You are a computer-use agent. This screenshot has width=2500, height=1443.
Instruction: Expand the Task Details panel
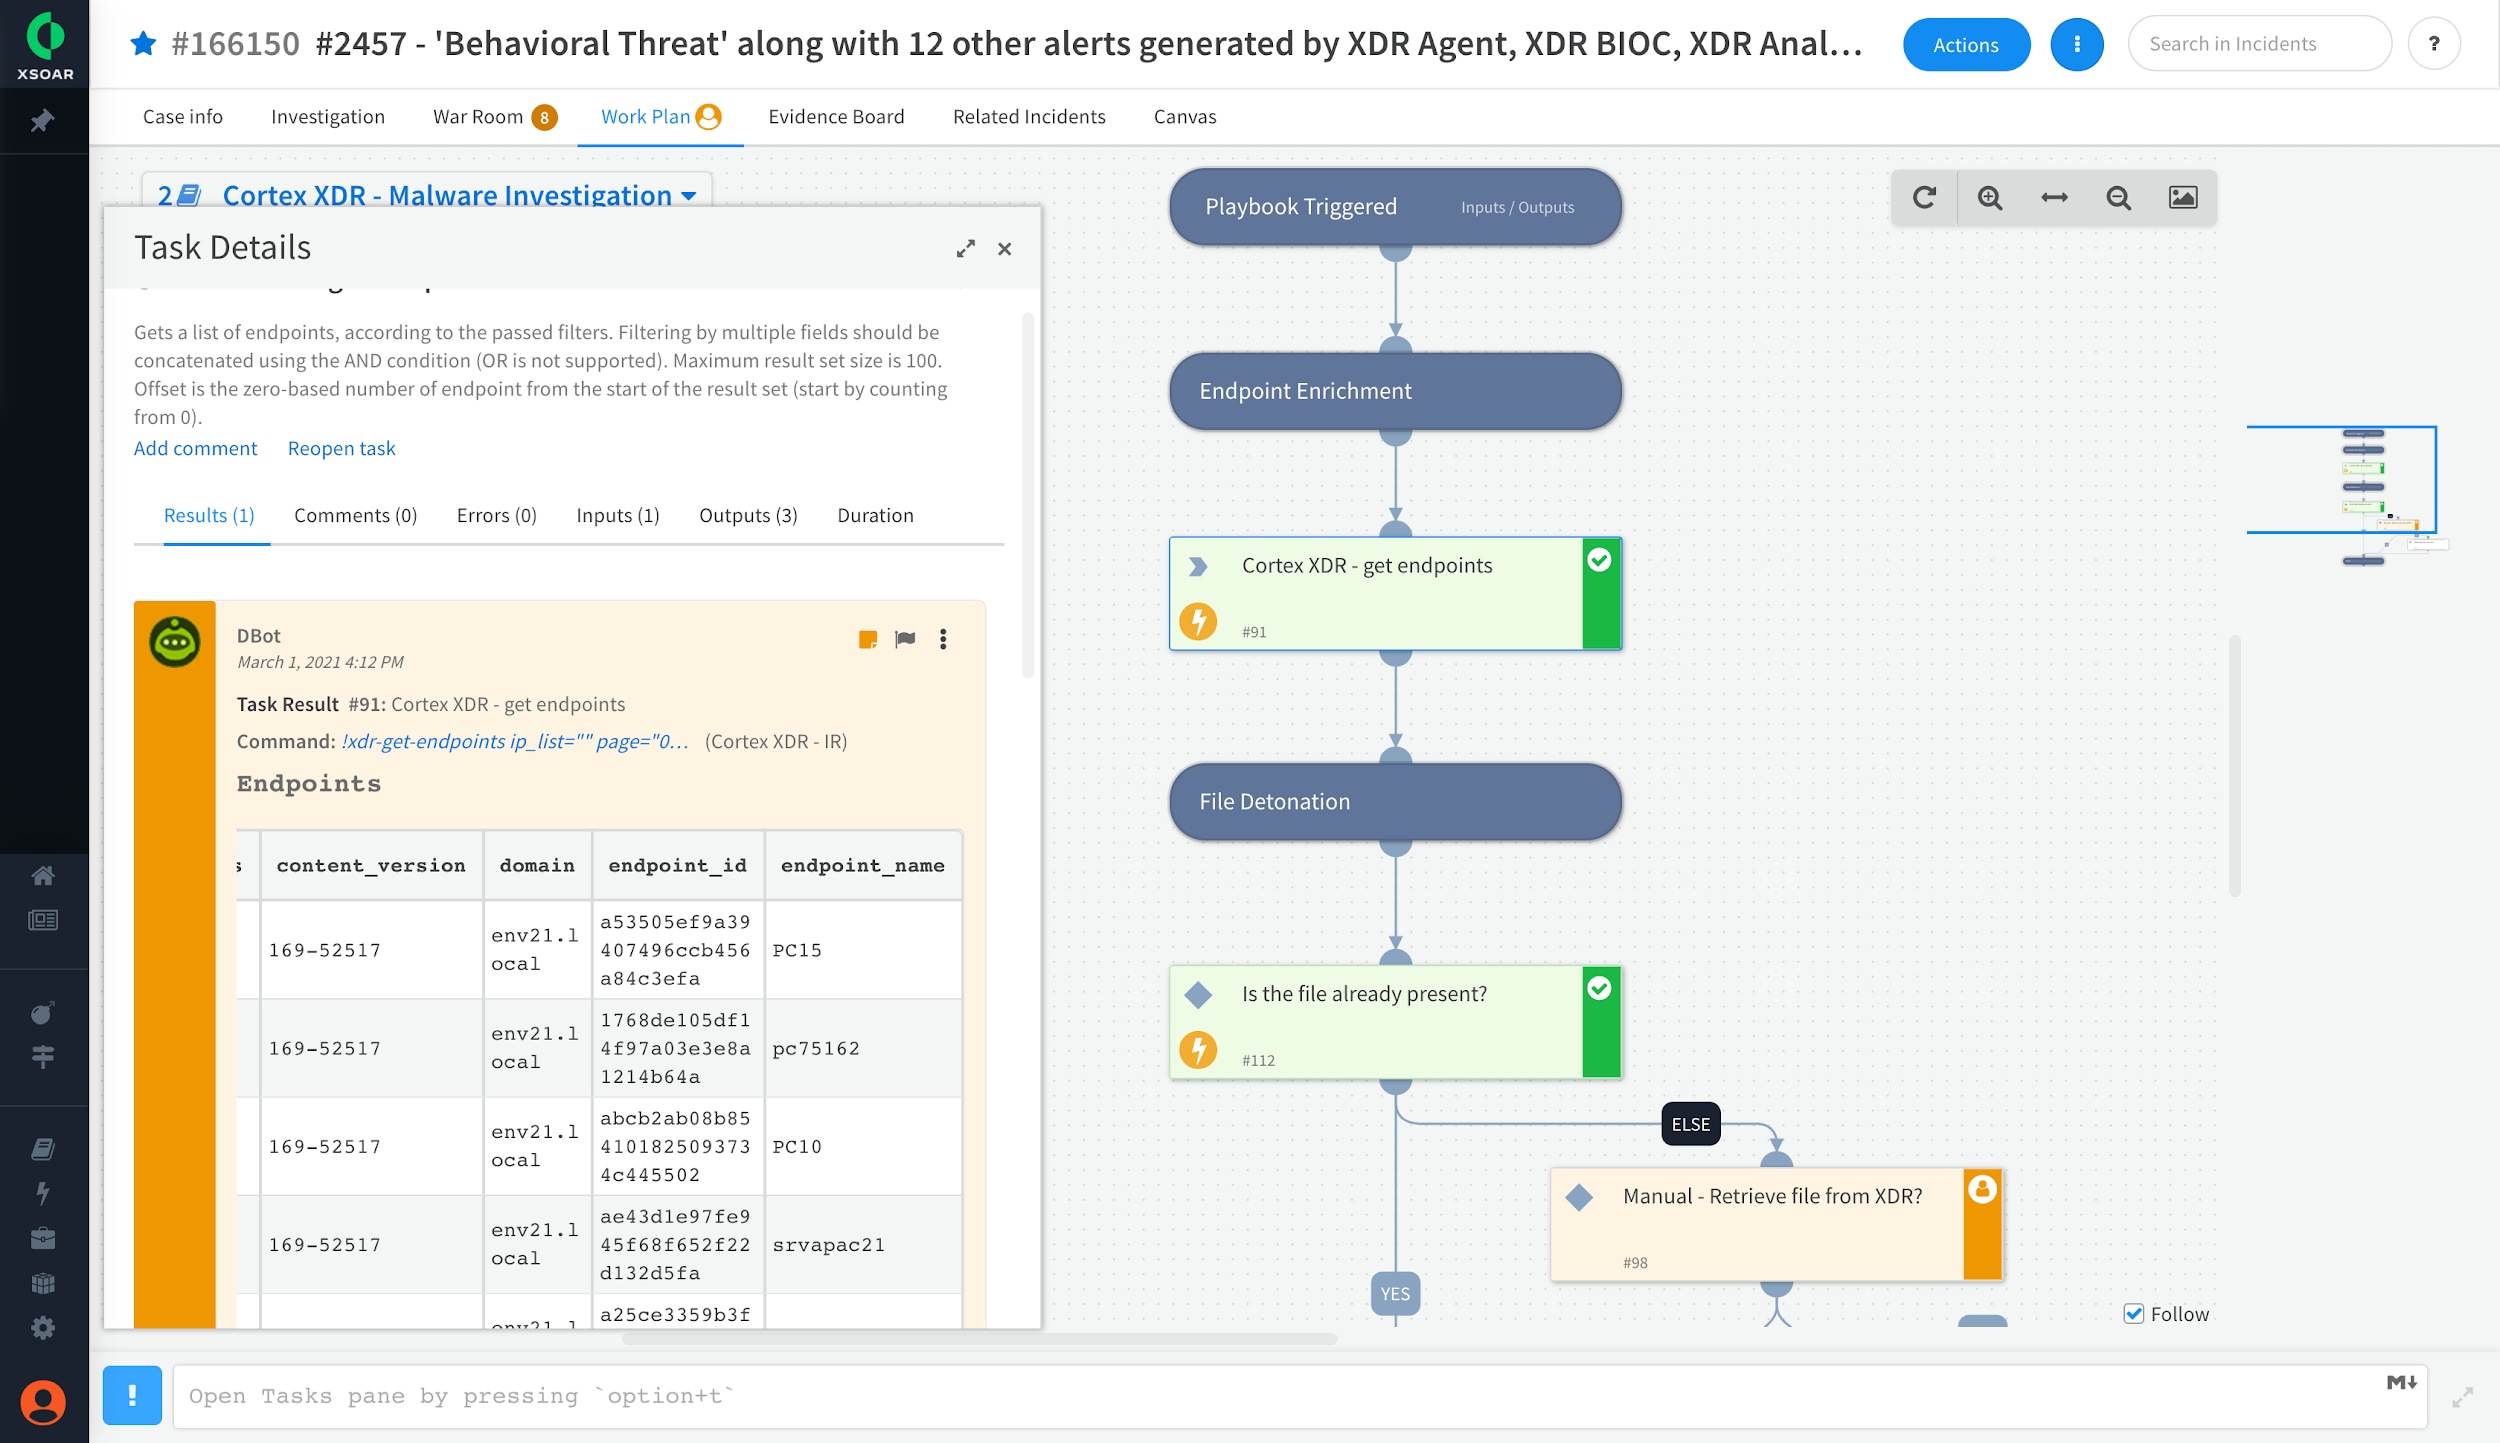tap(965, 249)
